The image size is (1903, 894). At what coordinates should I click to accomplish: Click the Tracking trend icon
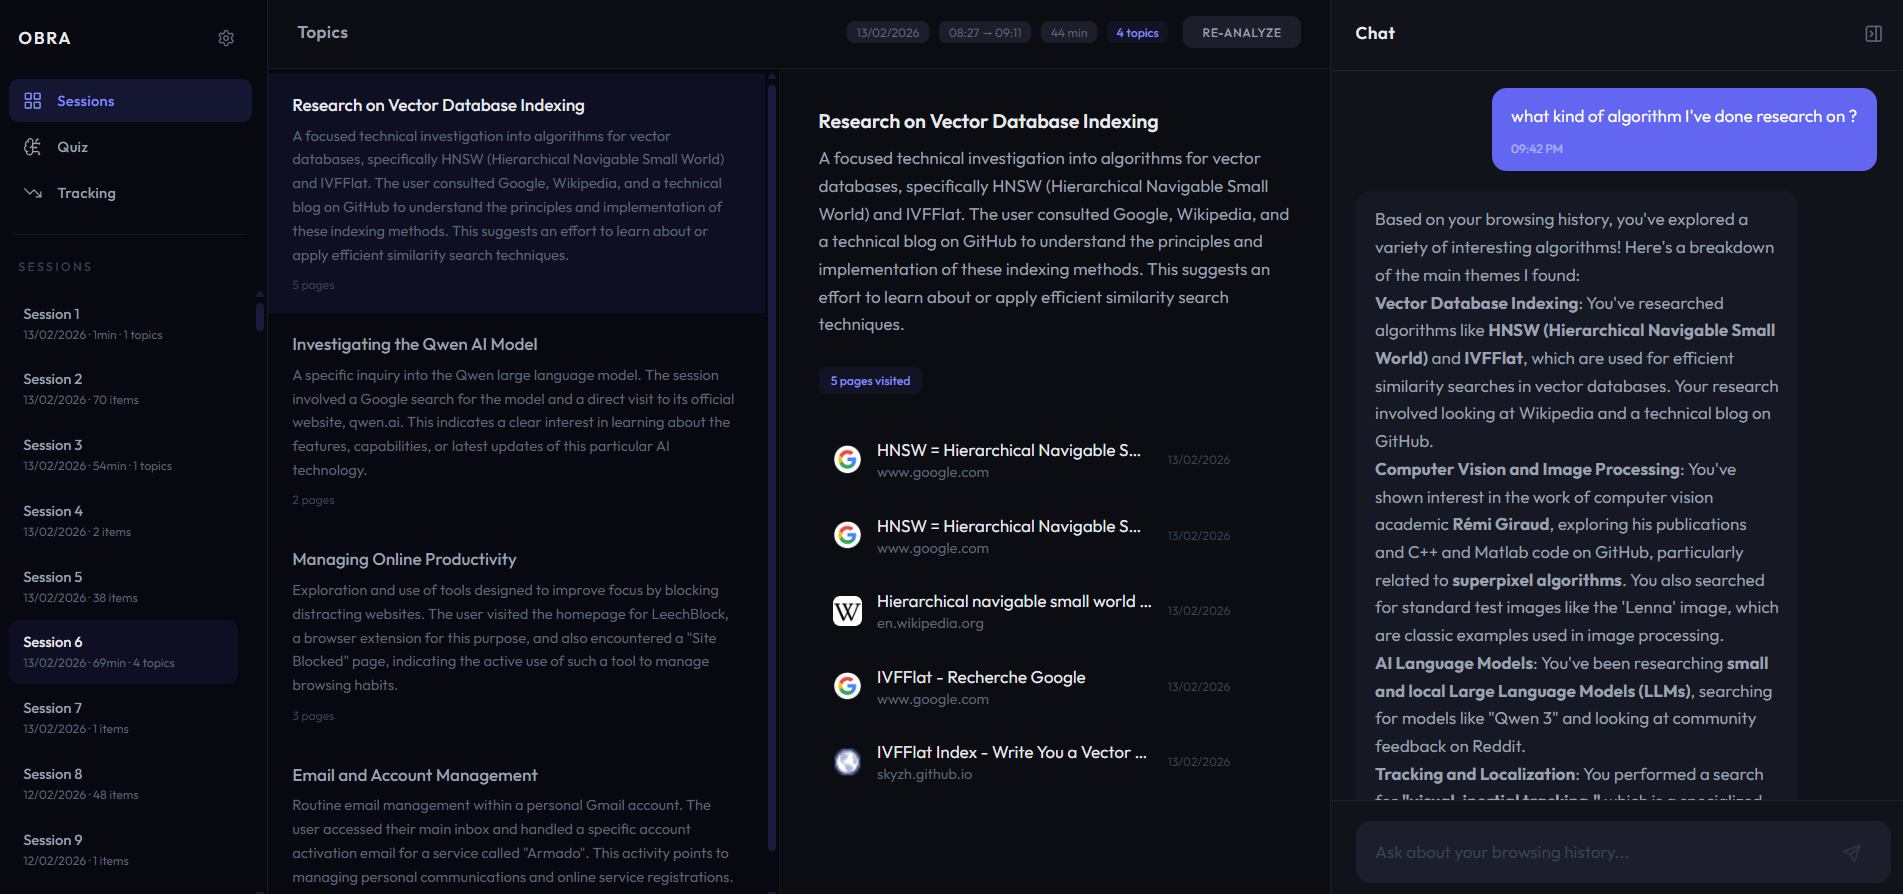33,193
